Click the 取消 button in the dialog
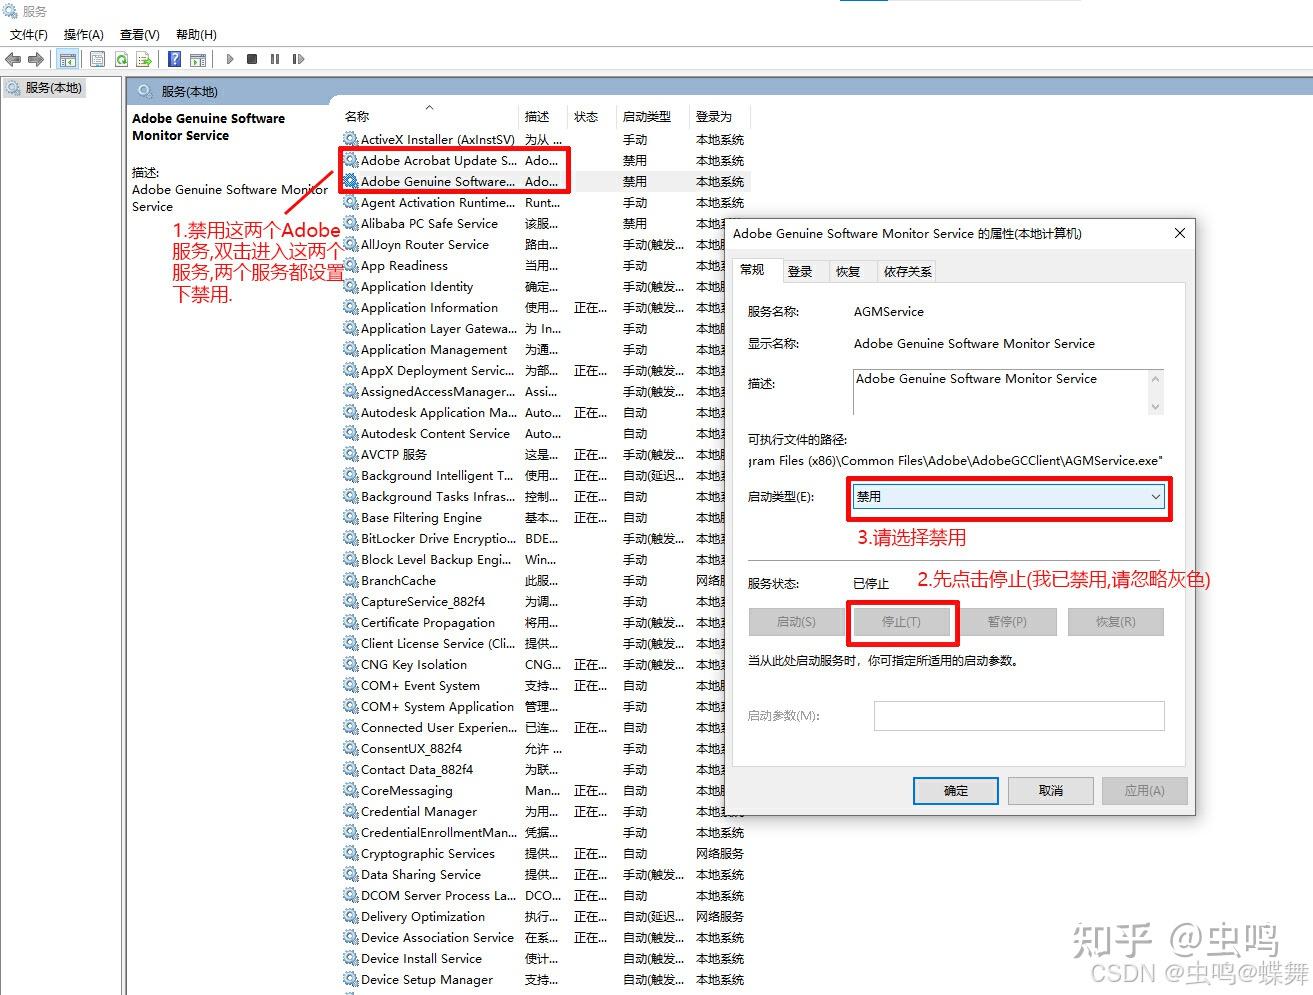Image resolution: width=1313 pixels, height=995 pixels. (1049, 790)
